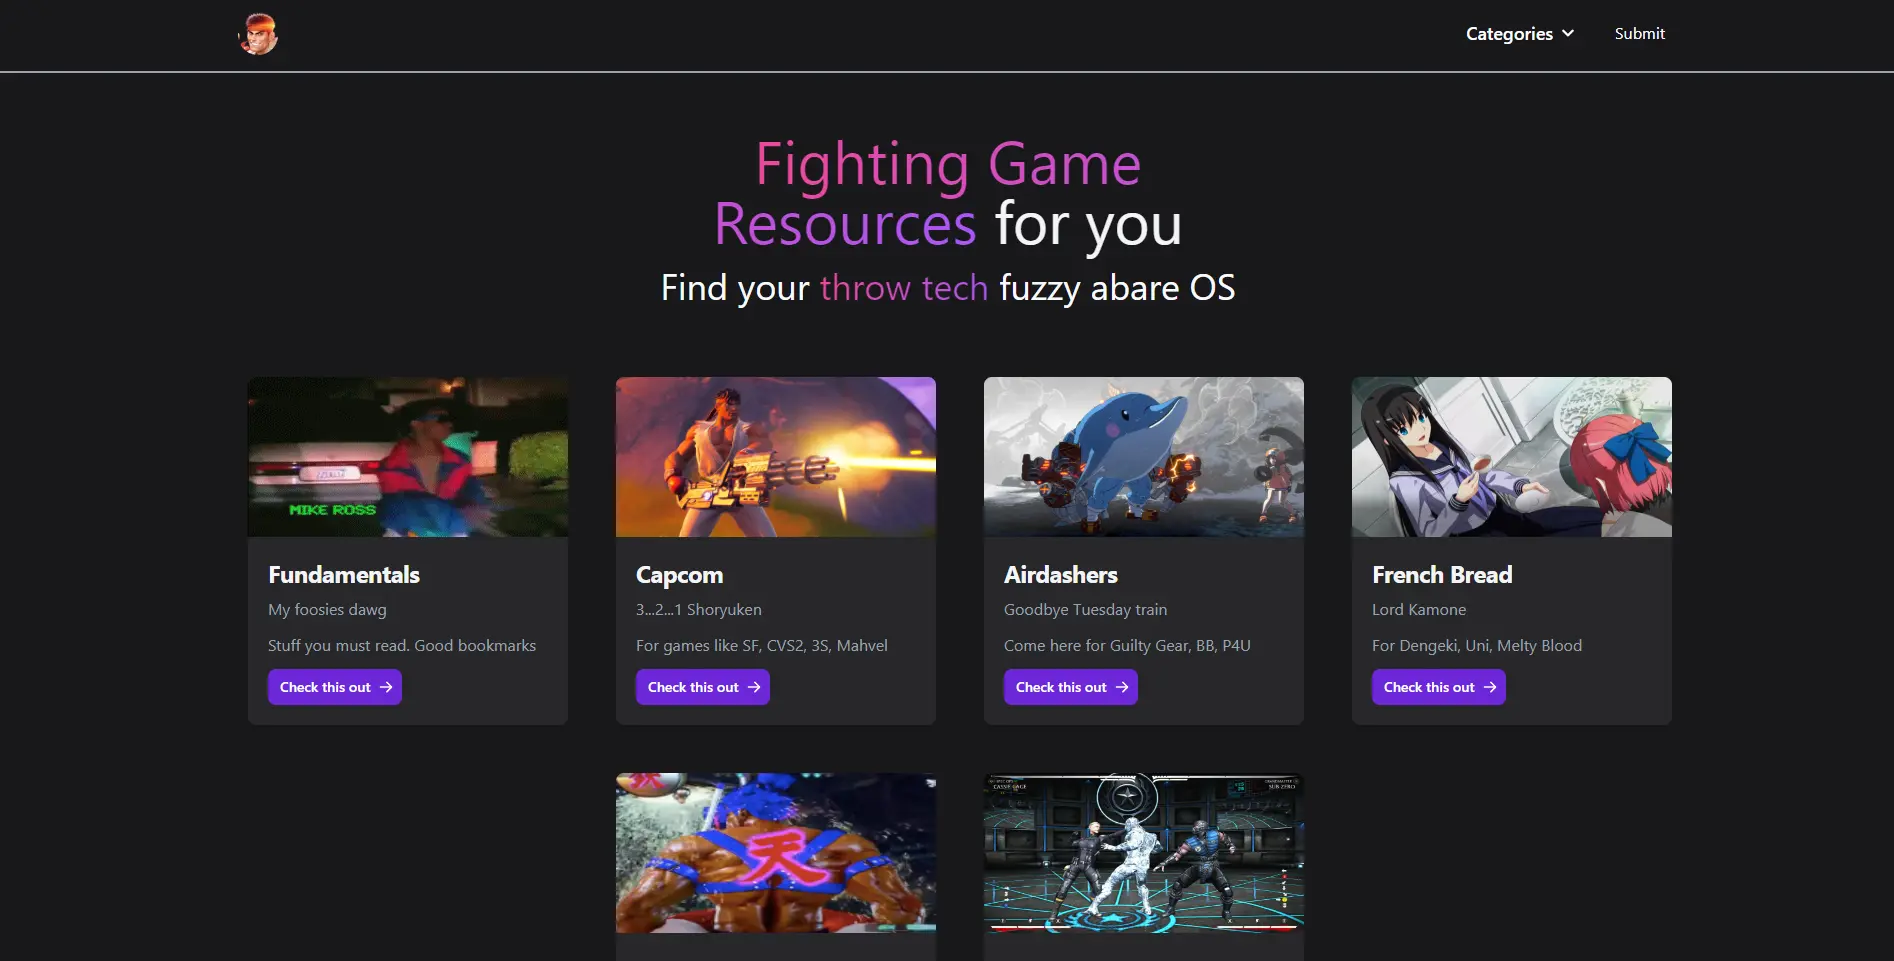This screenshot has height=961, width=1894.
Task: Select the Capcom card title
Action: tap(679, 575)
